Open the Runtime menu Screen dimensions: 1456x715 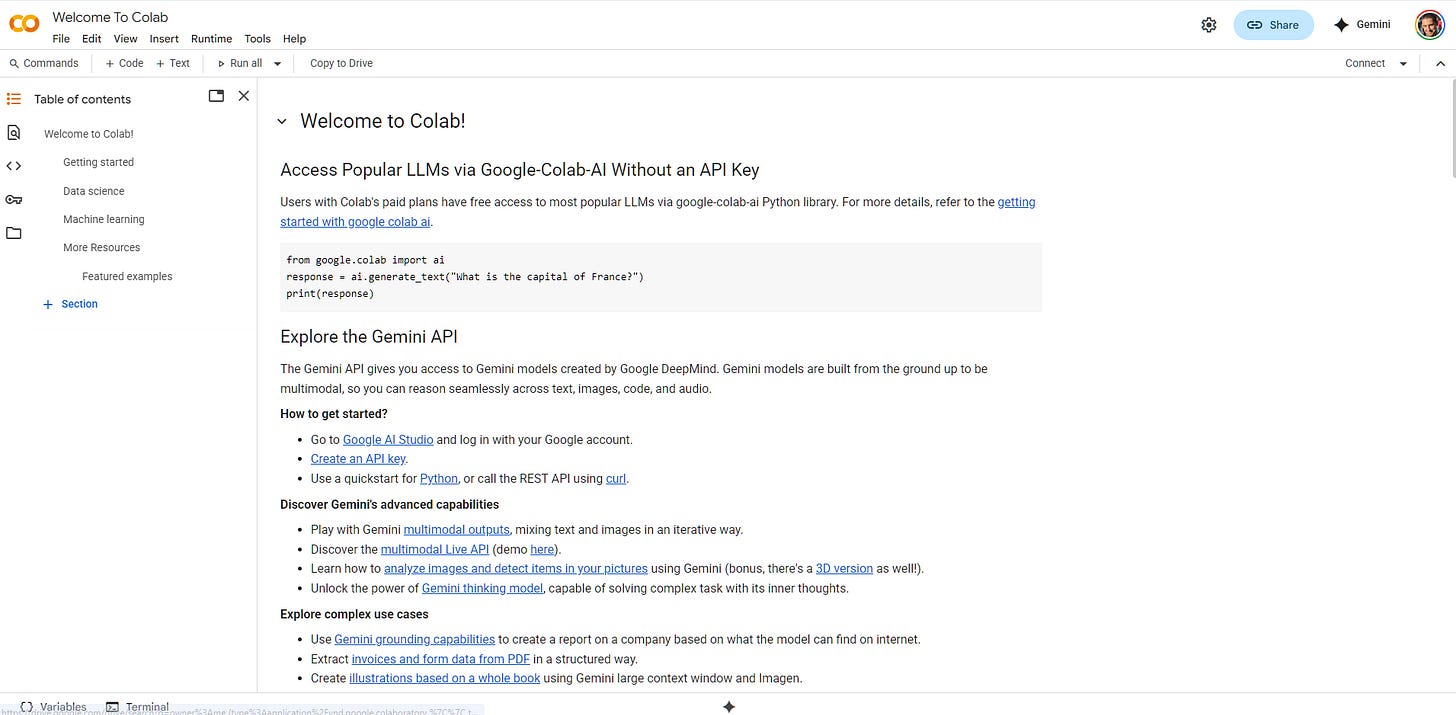pos(211,38)
